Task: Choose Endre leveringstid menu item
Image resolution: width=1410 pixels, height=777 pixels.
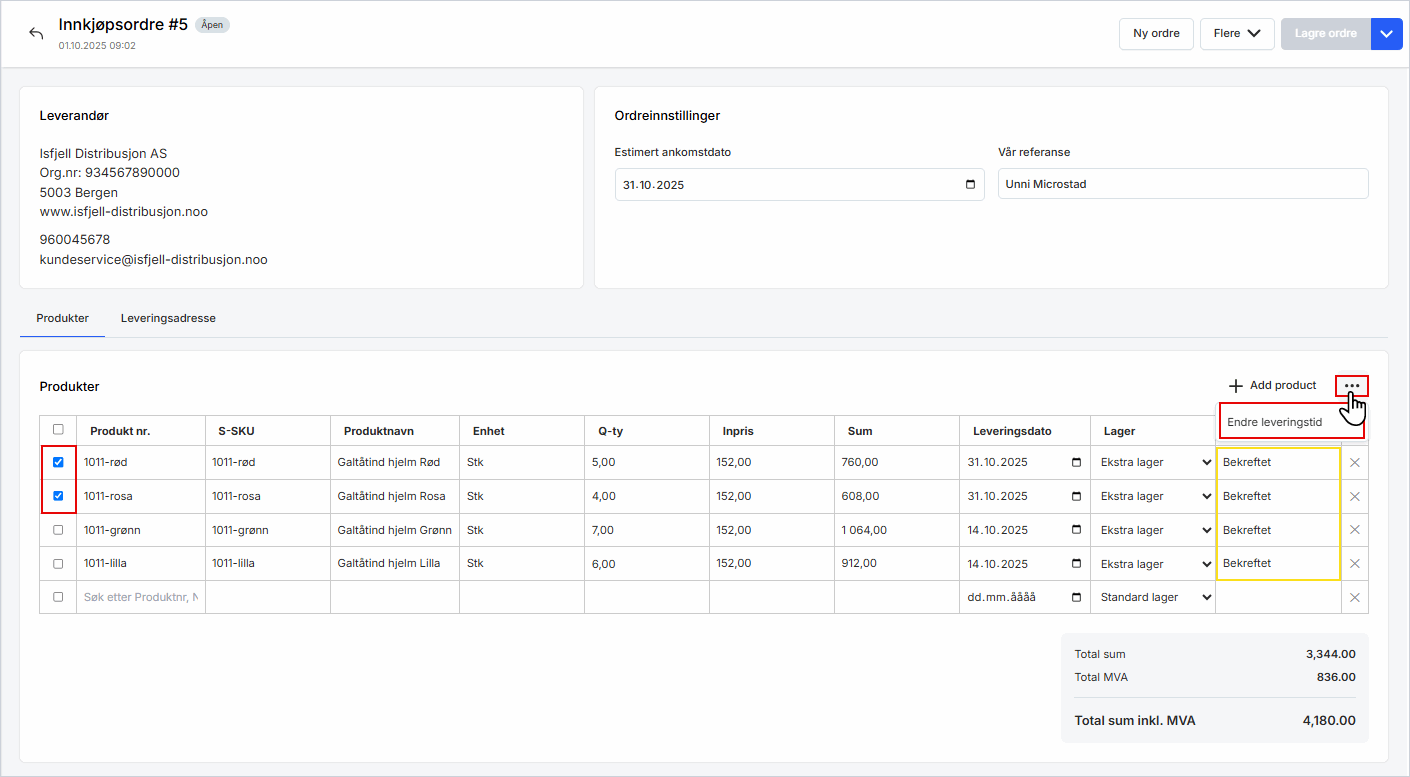Action: (1275, 422)
